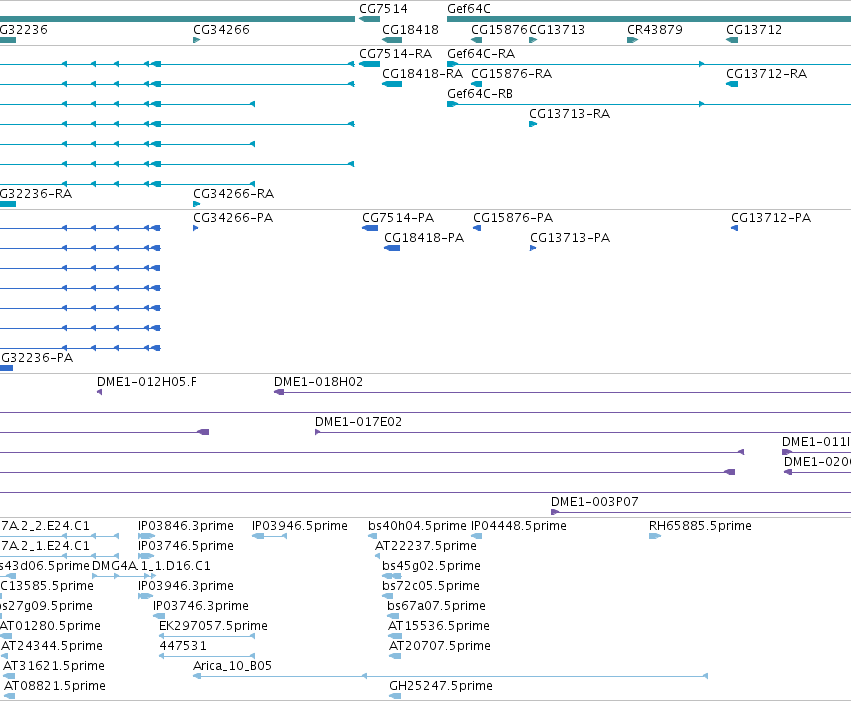Viewport: 851px width, 701px height.
Task: Click the IP03946.3prime EST label
Action: click(186, 586)
